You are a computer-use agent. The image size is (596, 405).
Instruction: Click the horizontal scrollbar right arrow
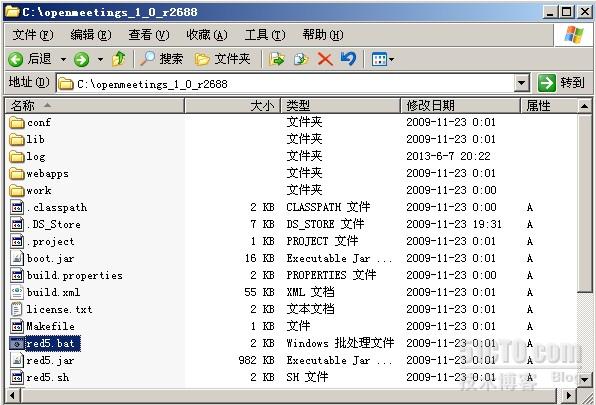click(x=568, y=396)
